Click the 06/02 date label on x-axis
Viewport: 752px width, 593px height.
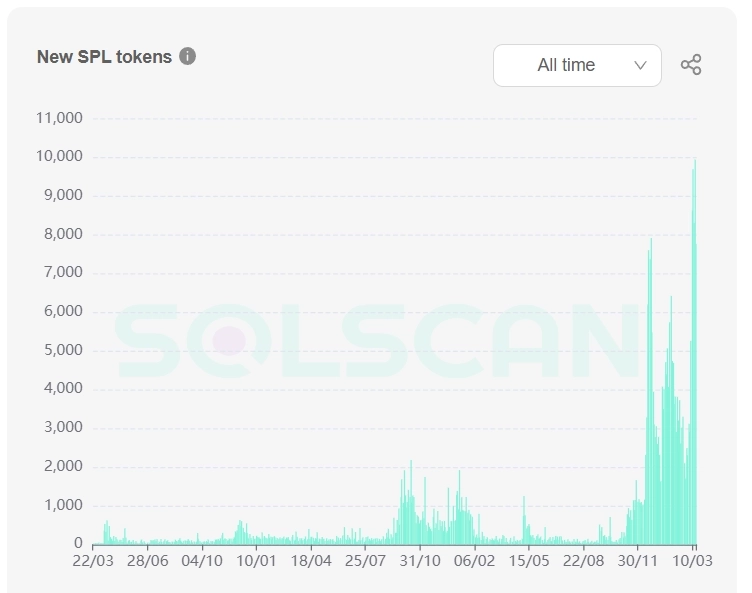(x=475, y=560)
